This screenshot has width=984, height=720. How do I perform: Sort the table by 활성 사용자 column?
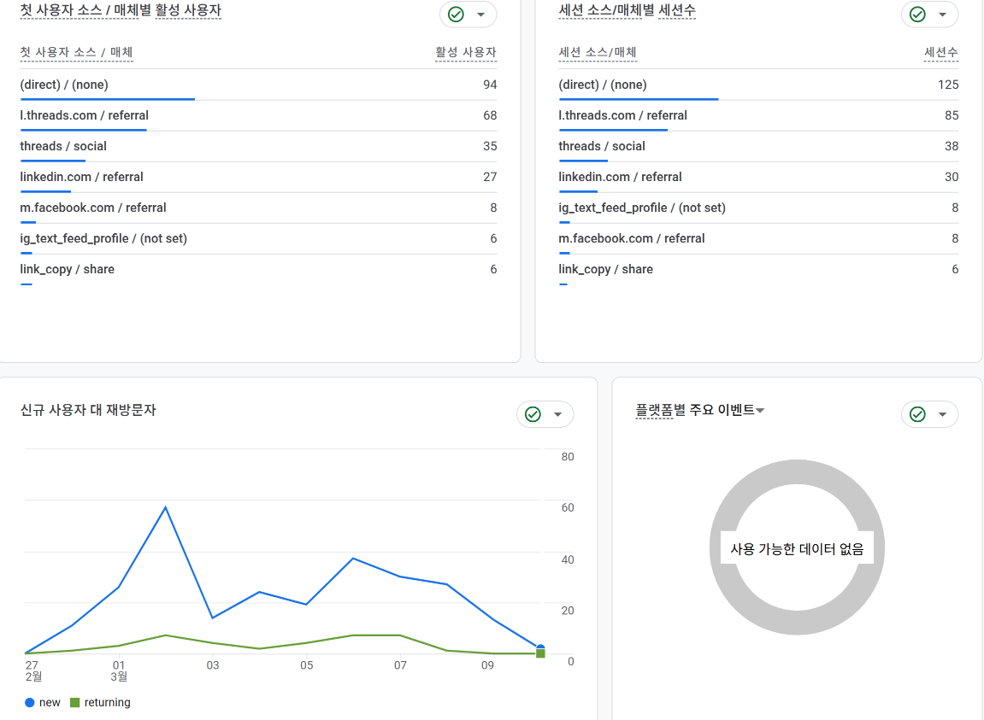[465, 51]
